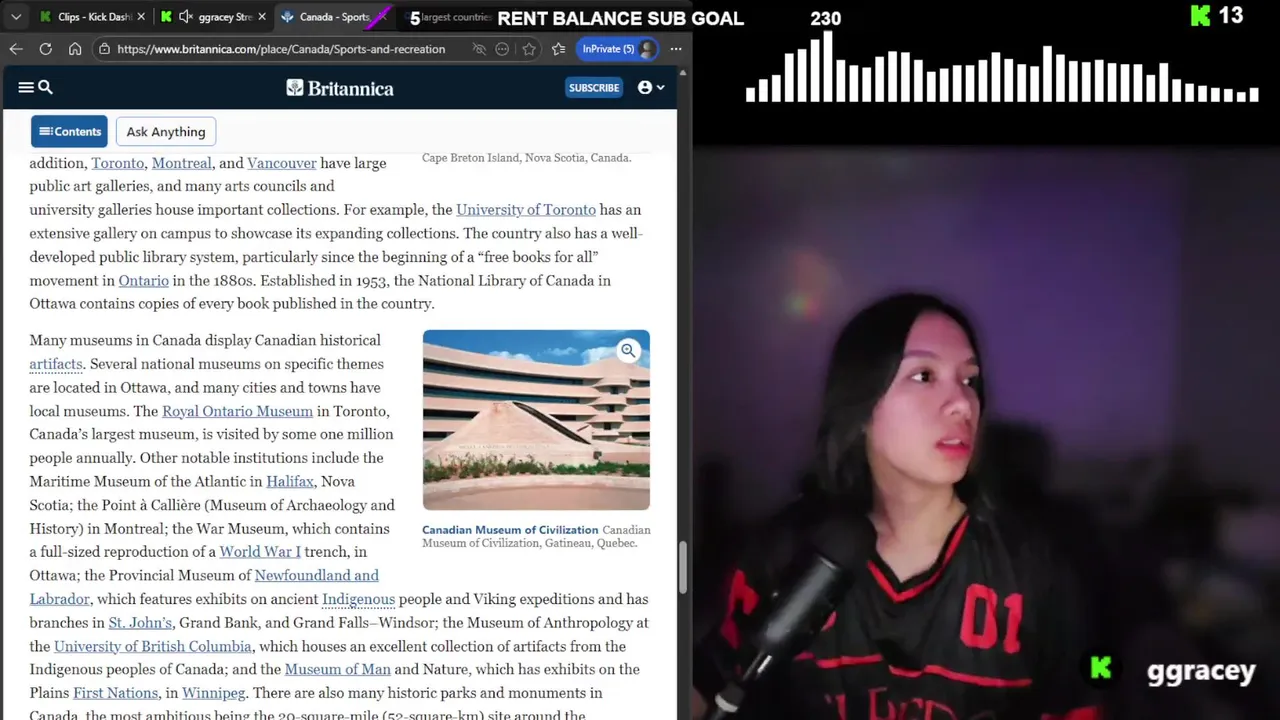The height and width of the screenshot is (720, 1280).
Task: Click the 230 counter above the audio bars
Action: tap(826, 19)
